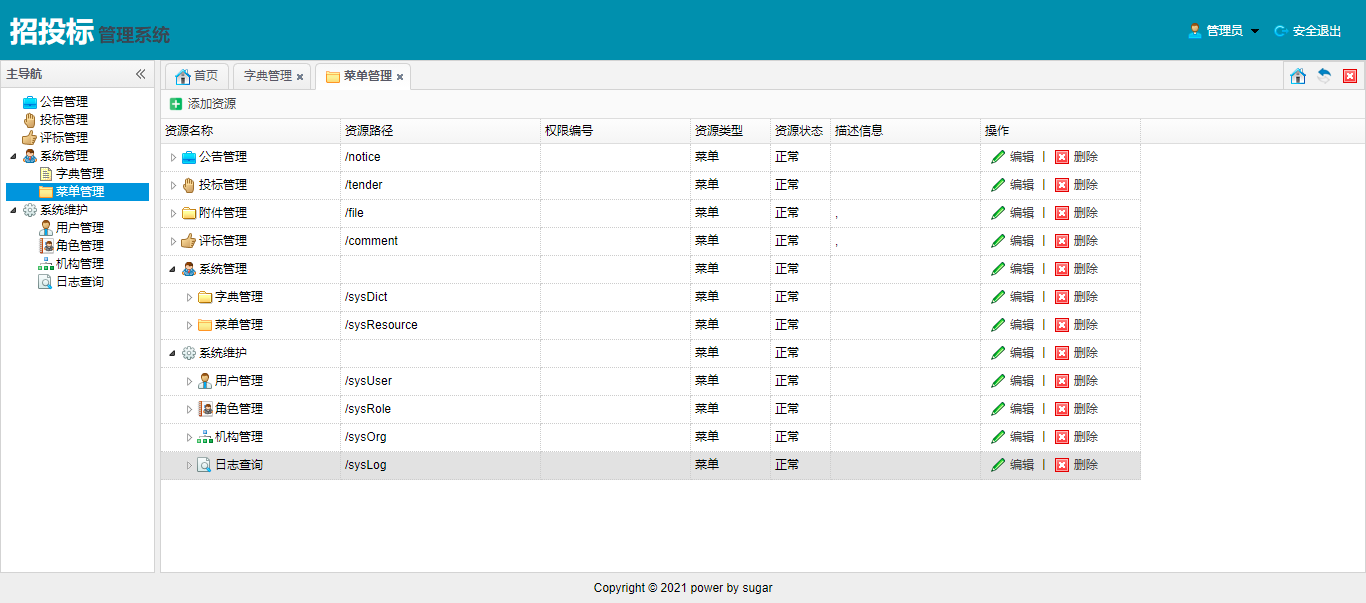This screenshot has height=603, width=1366.
Task: Click pencil edit icon for 投标管理 row
Action: click(998, 185)
